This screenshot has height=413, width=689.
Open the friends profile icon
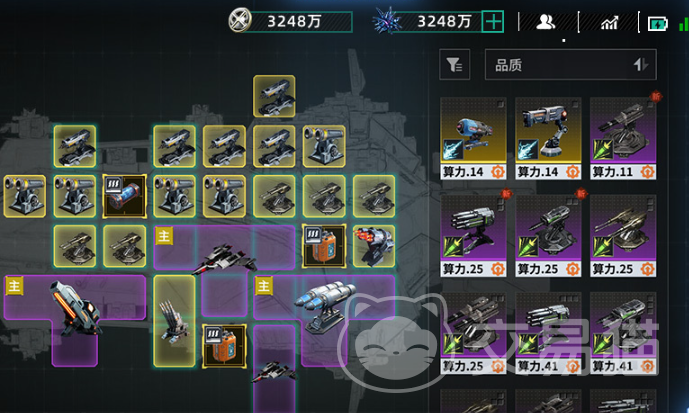tap(546, 22)
